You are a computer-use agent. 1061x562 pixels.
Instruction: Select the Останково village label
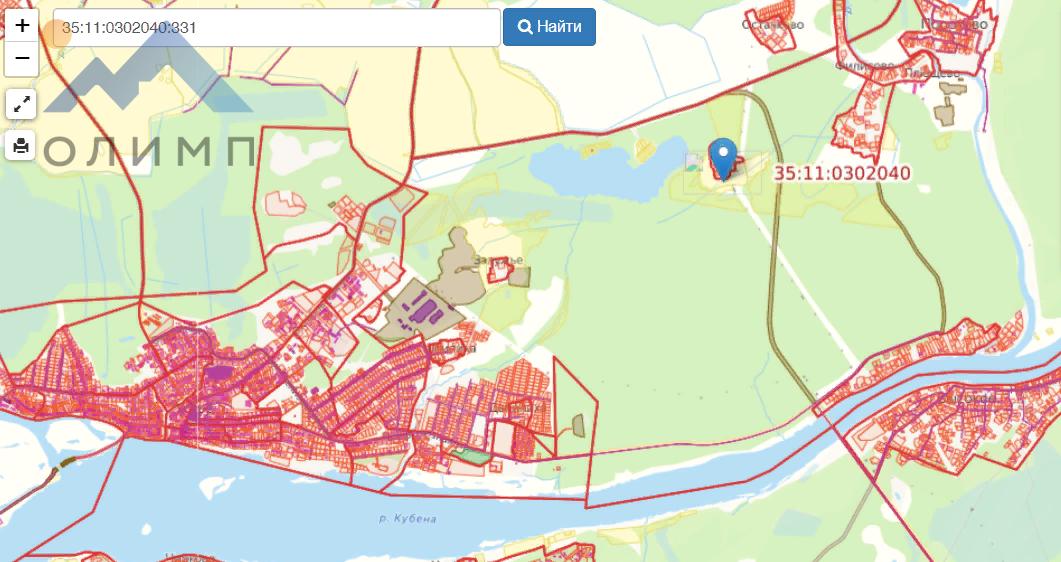tap(773, 25)
